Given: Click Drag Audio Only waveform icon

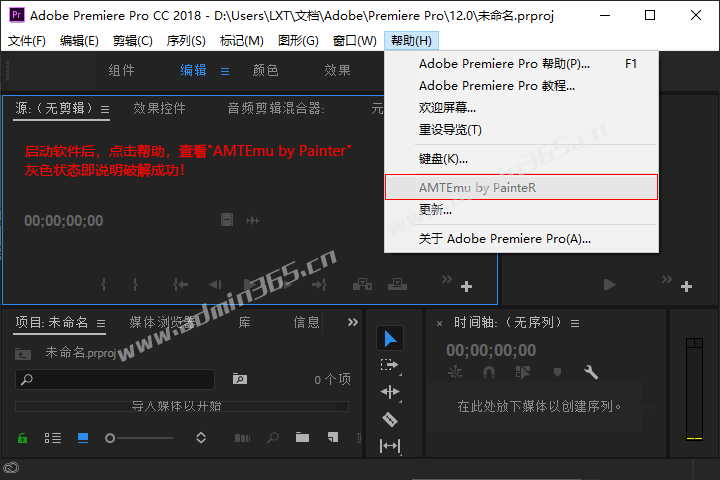Looking at the screenshot, I should pos(253,220).
